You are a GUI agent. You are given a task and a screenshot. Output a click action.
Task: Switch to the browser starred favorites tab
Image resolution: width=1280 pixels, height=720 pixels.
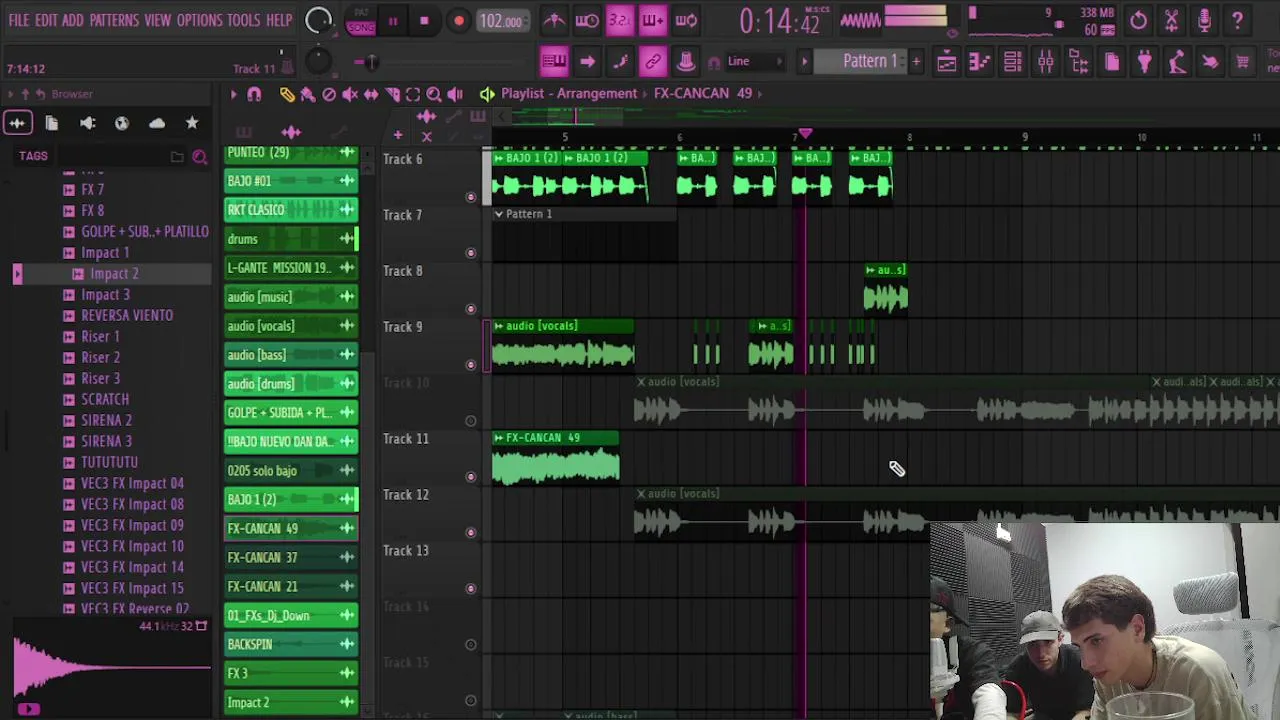[192, 123]
